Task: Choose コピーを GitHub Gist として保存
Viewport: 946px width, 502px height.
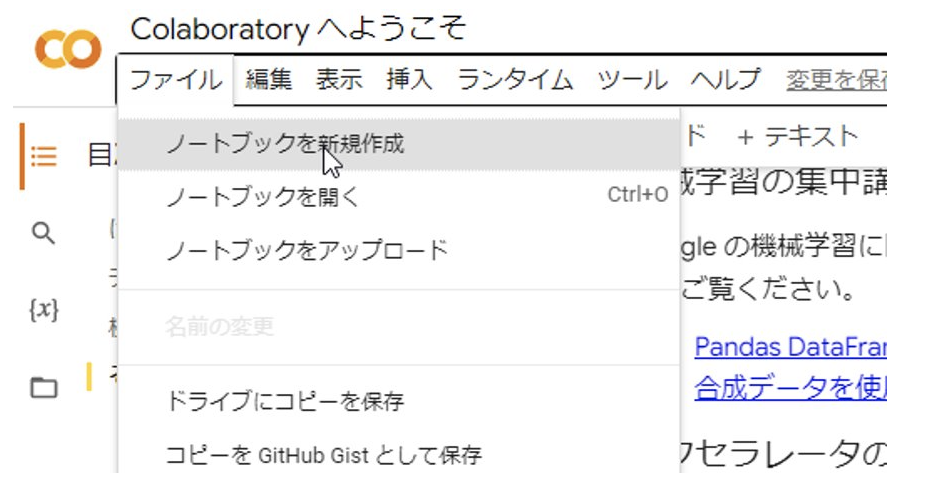Action: (x=324, y=456)
